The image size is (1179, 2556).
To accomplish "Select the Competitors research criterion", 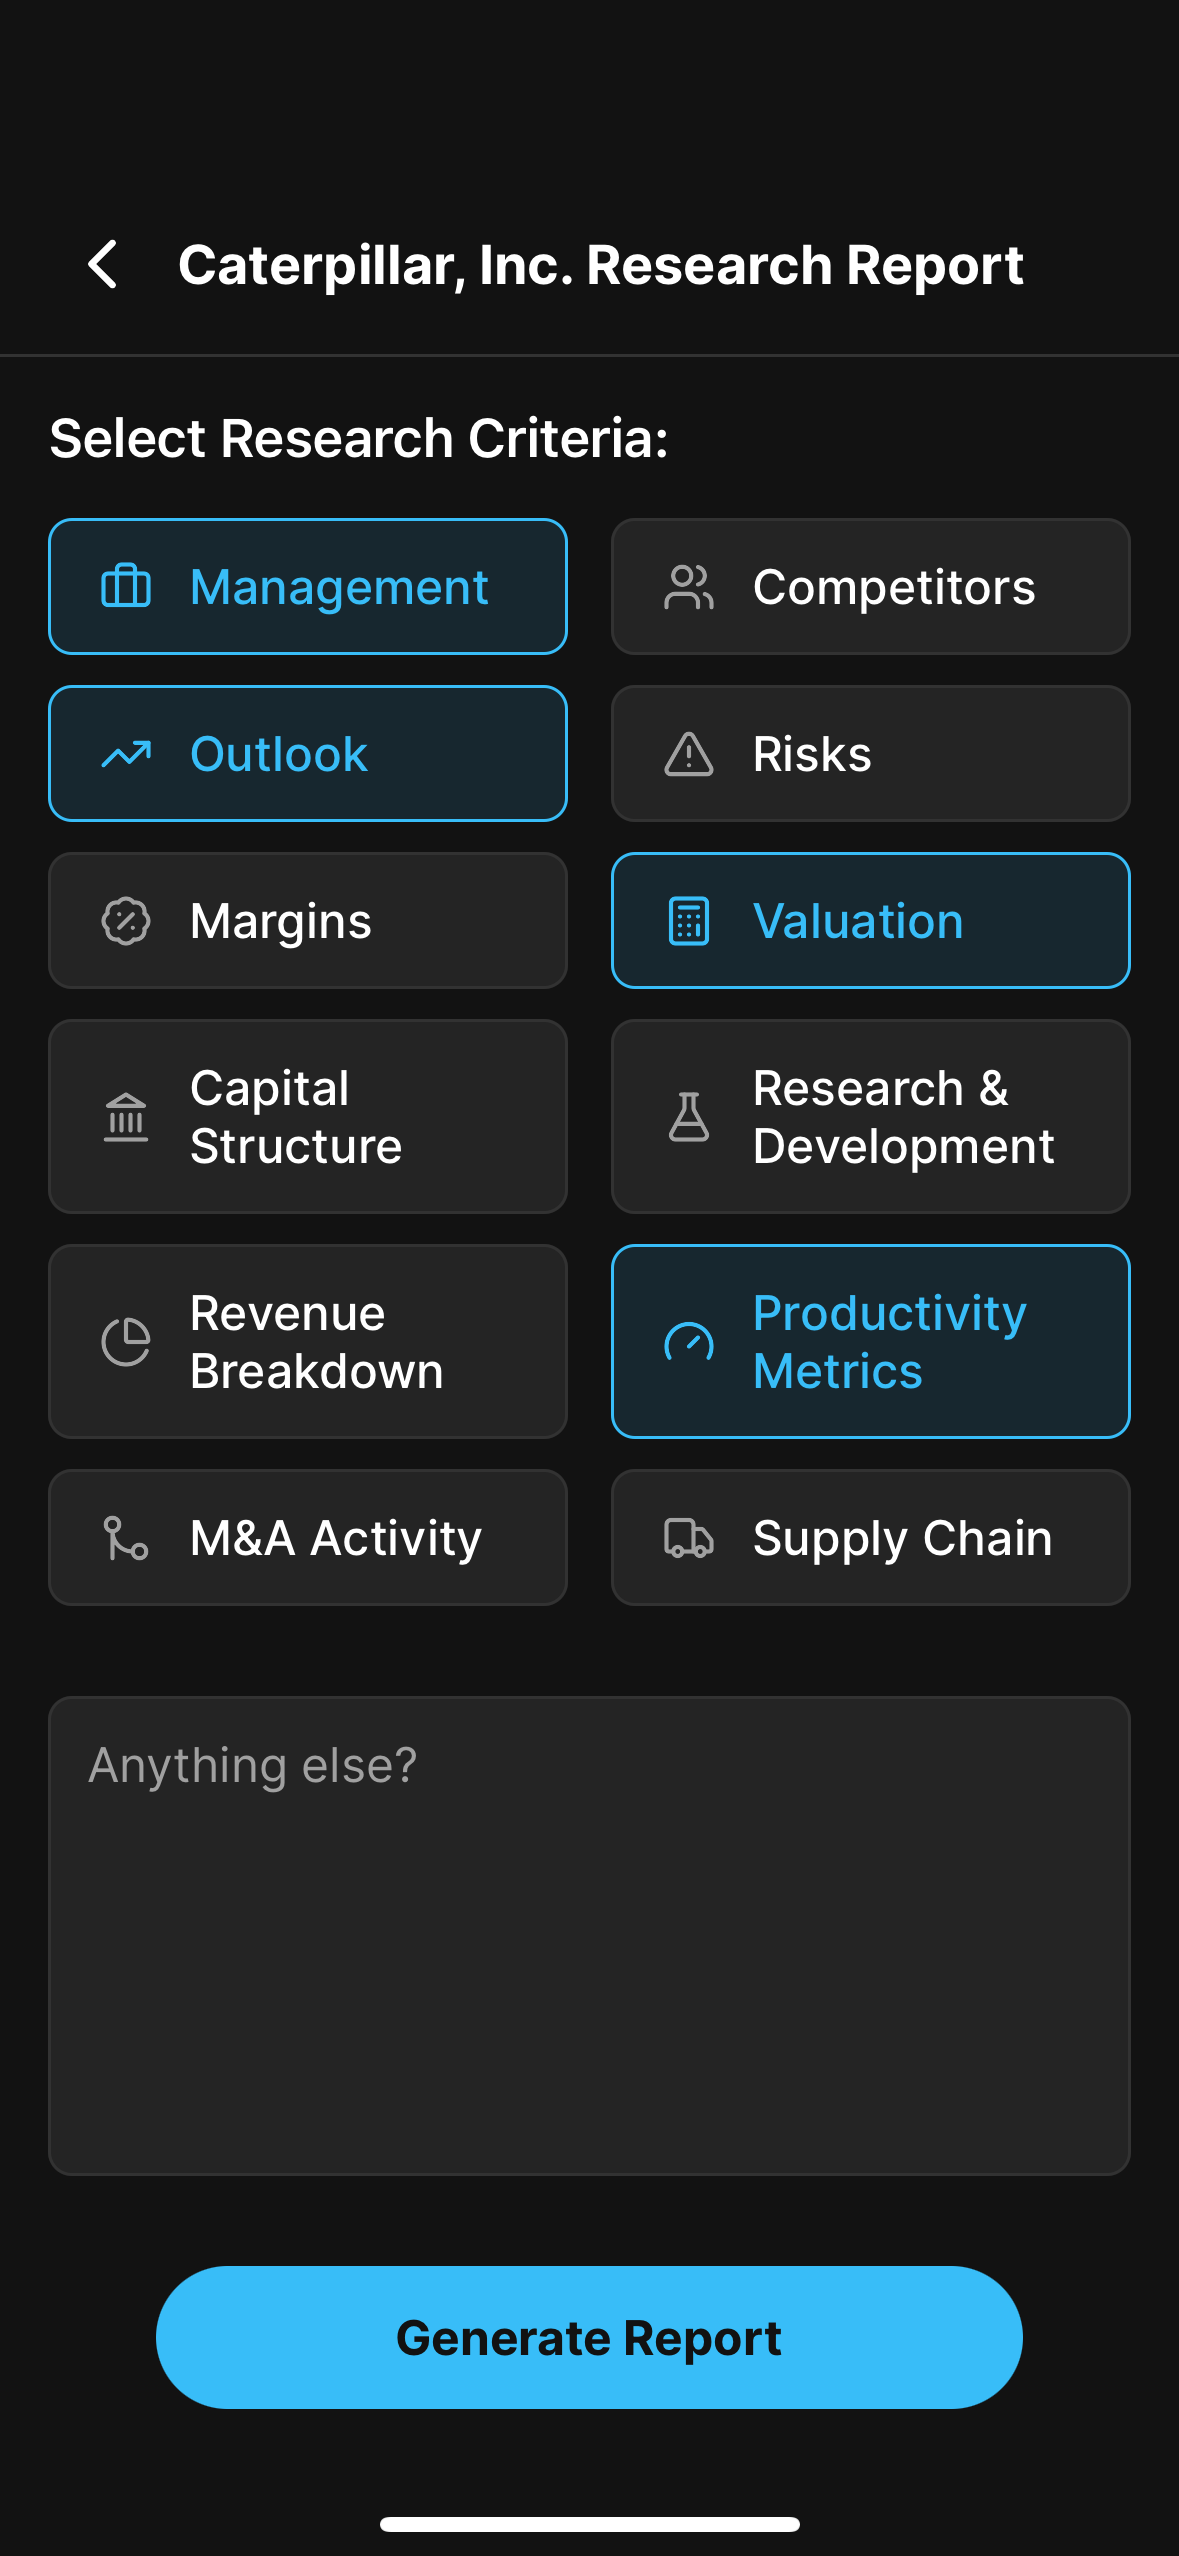I will (870, 587).
